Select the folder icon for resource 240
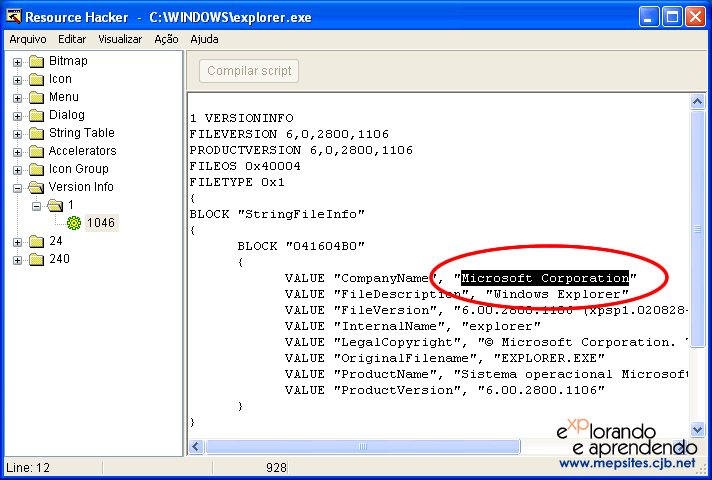 click(x=36, y=259)
